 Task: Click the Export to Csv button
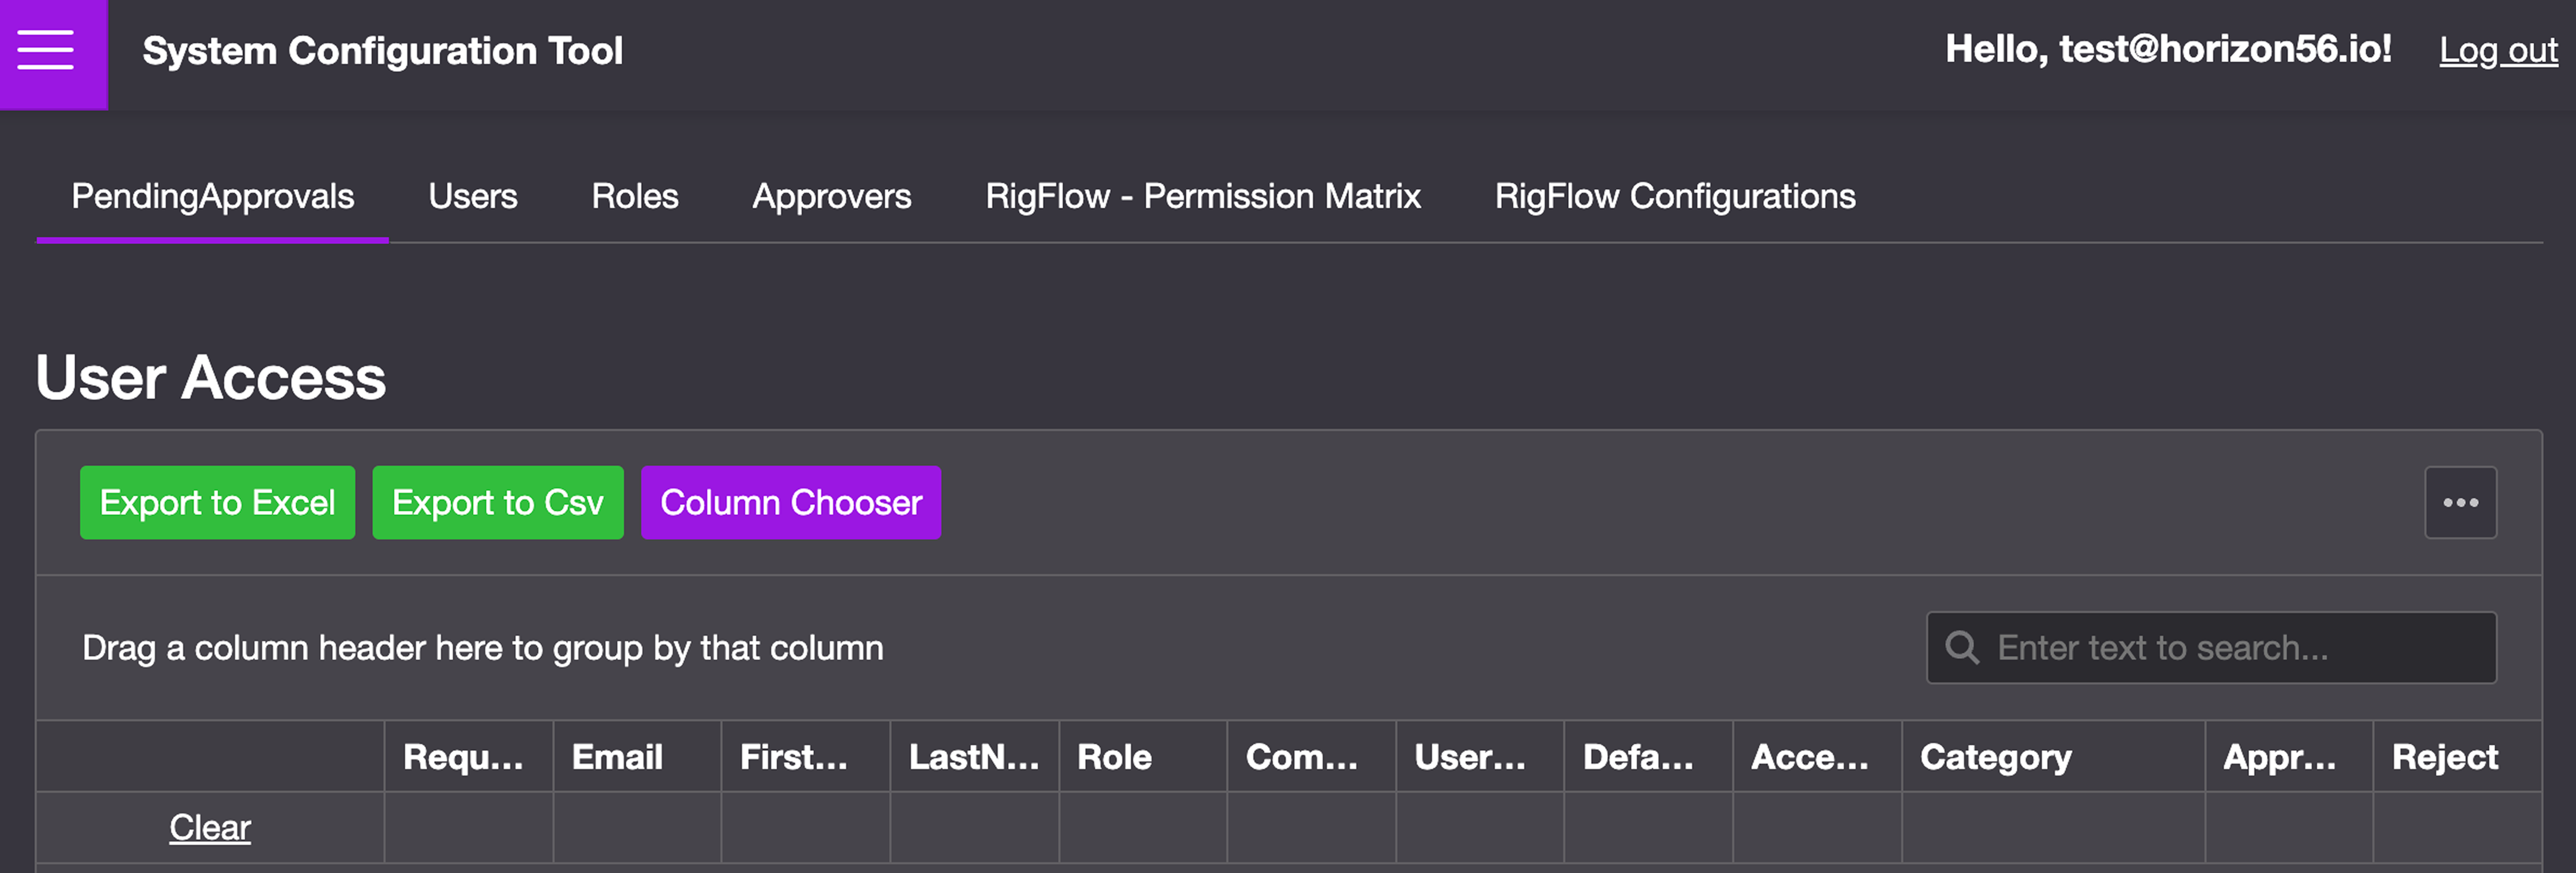pos(497,502)
